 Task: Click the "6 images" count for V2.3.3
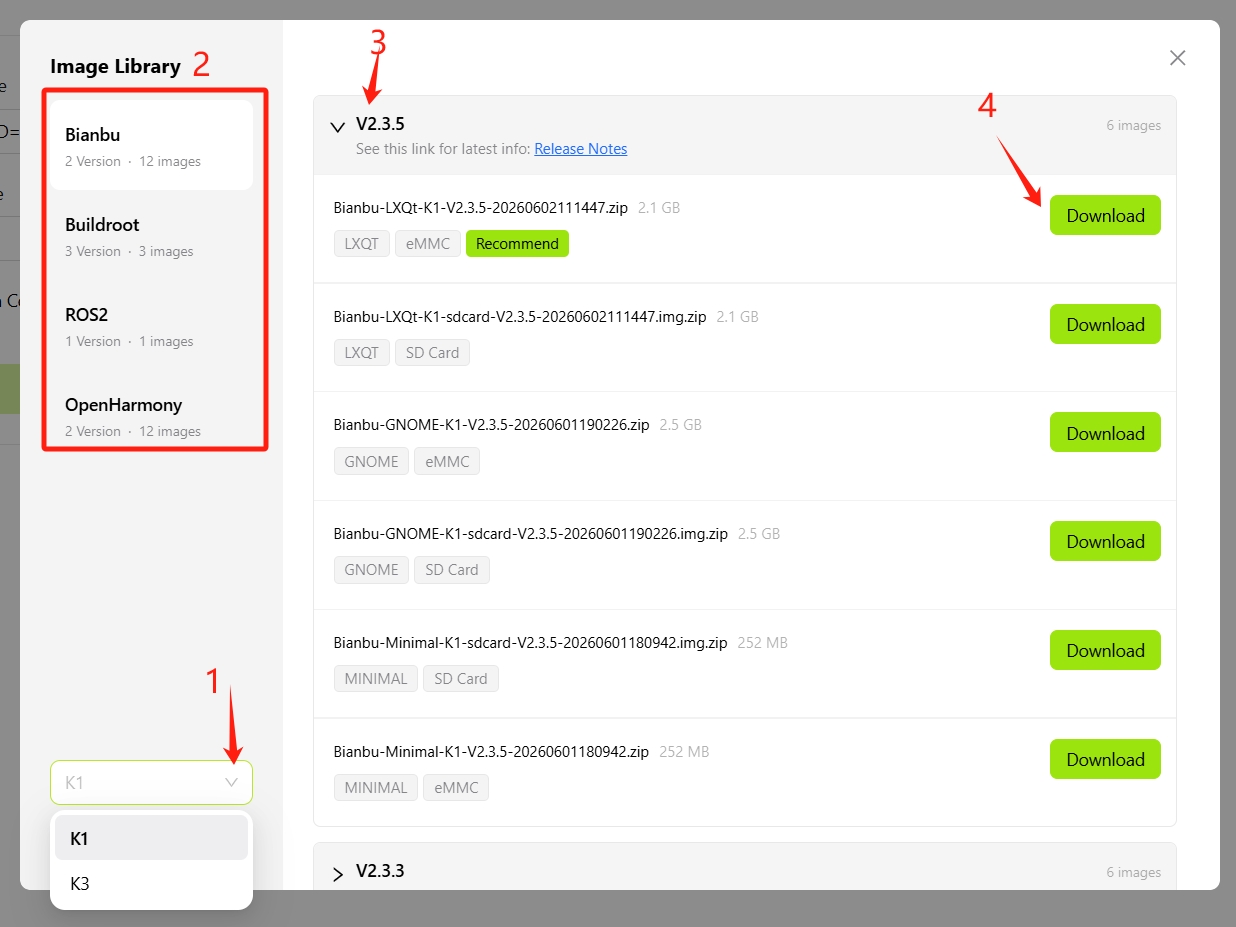[1133, 873]
